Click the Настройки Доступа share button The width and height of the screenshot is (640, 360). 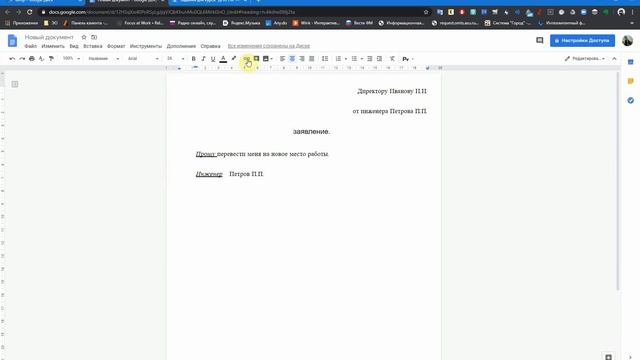point(582,40)
